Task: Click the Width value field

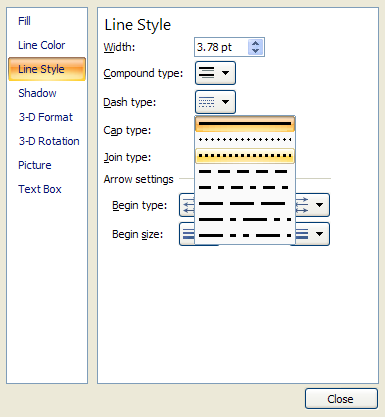Action: 221,47
